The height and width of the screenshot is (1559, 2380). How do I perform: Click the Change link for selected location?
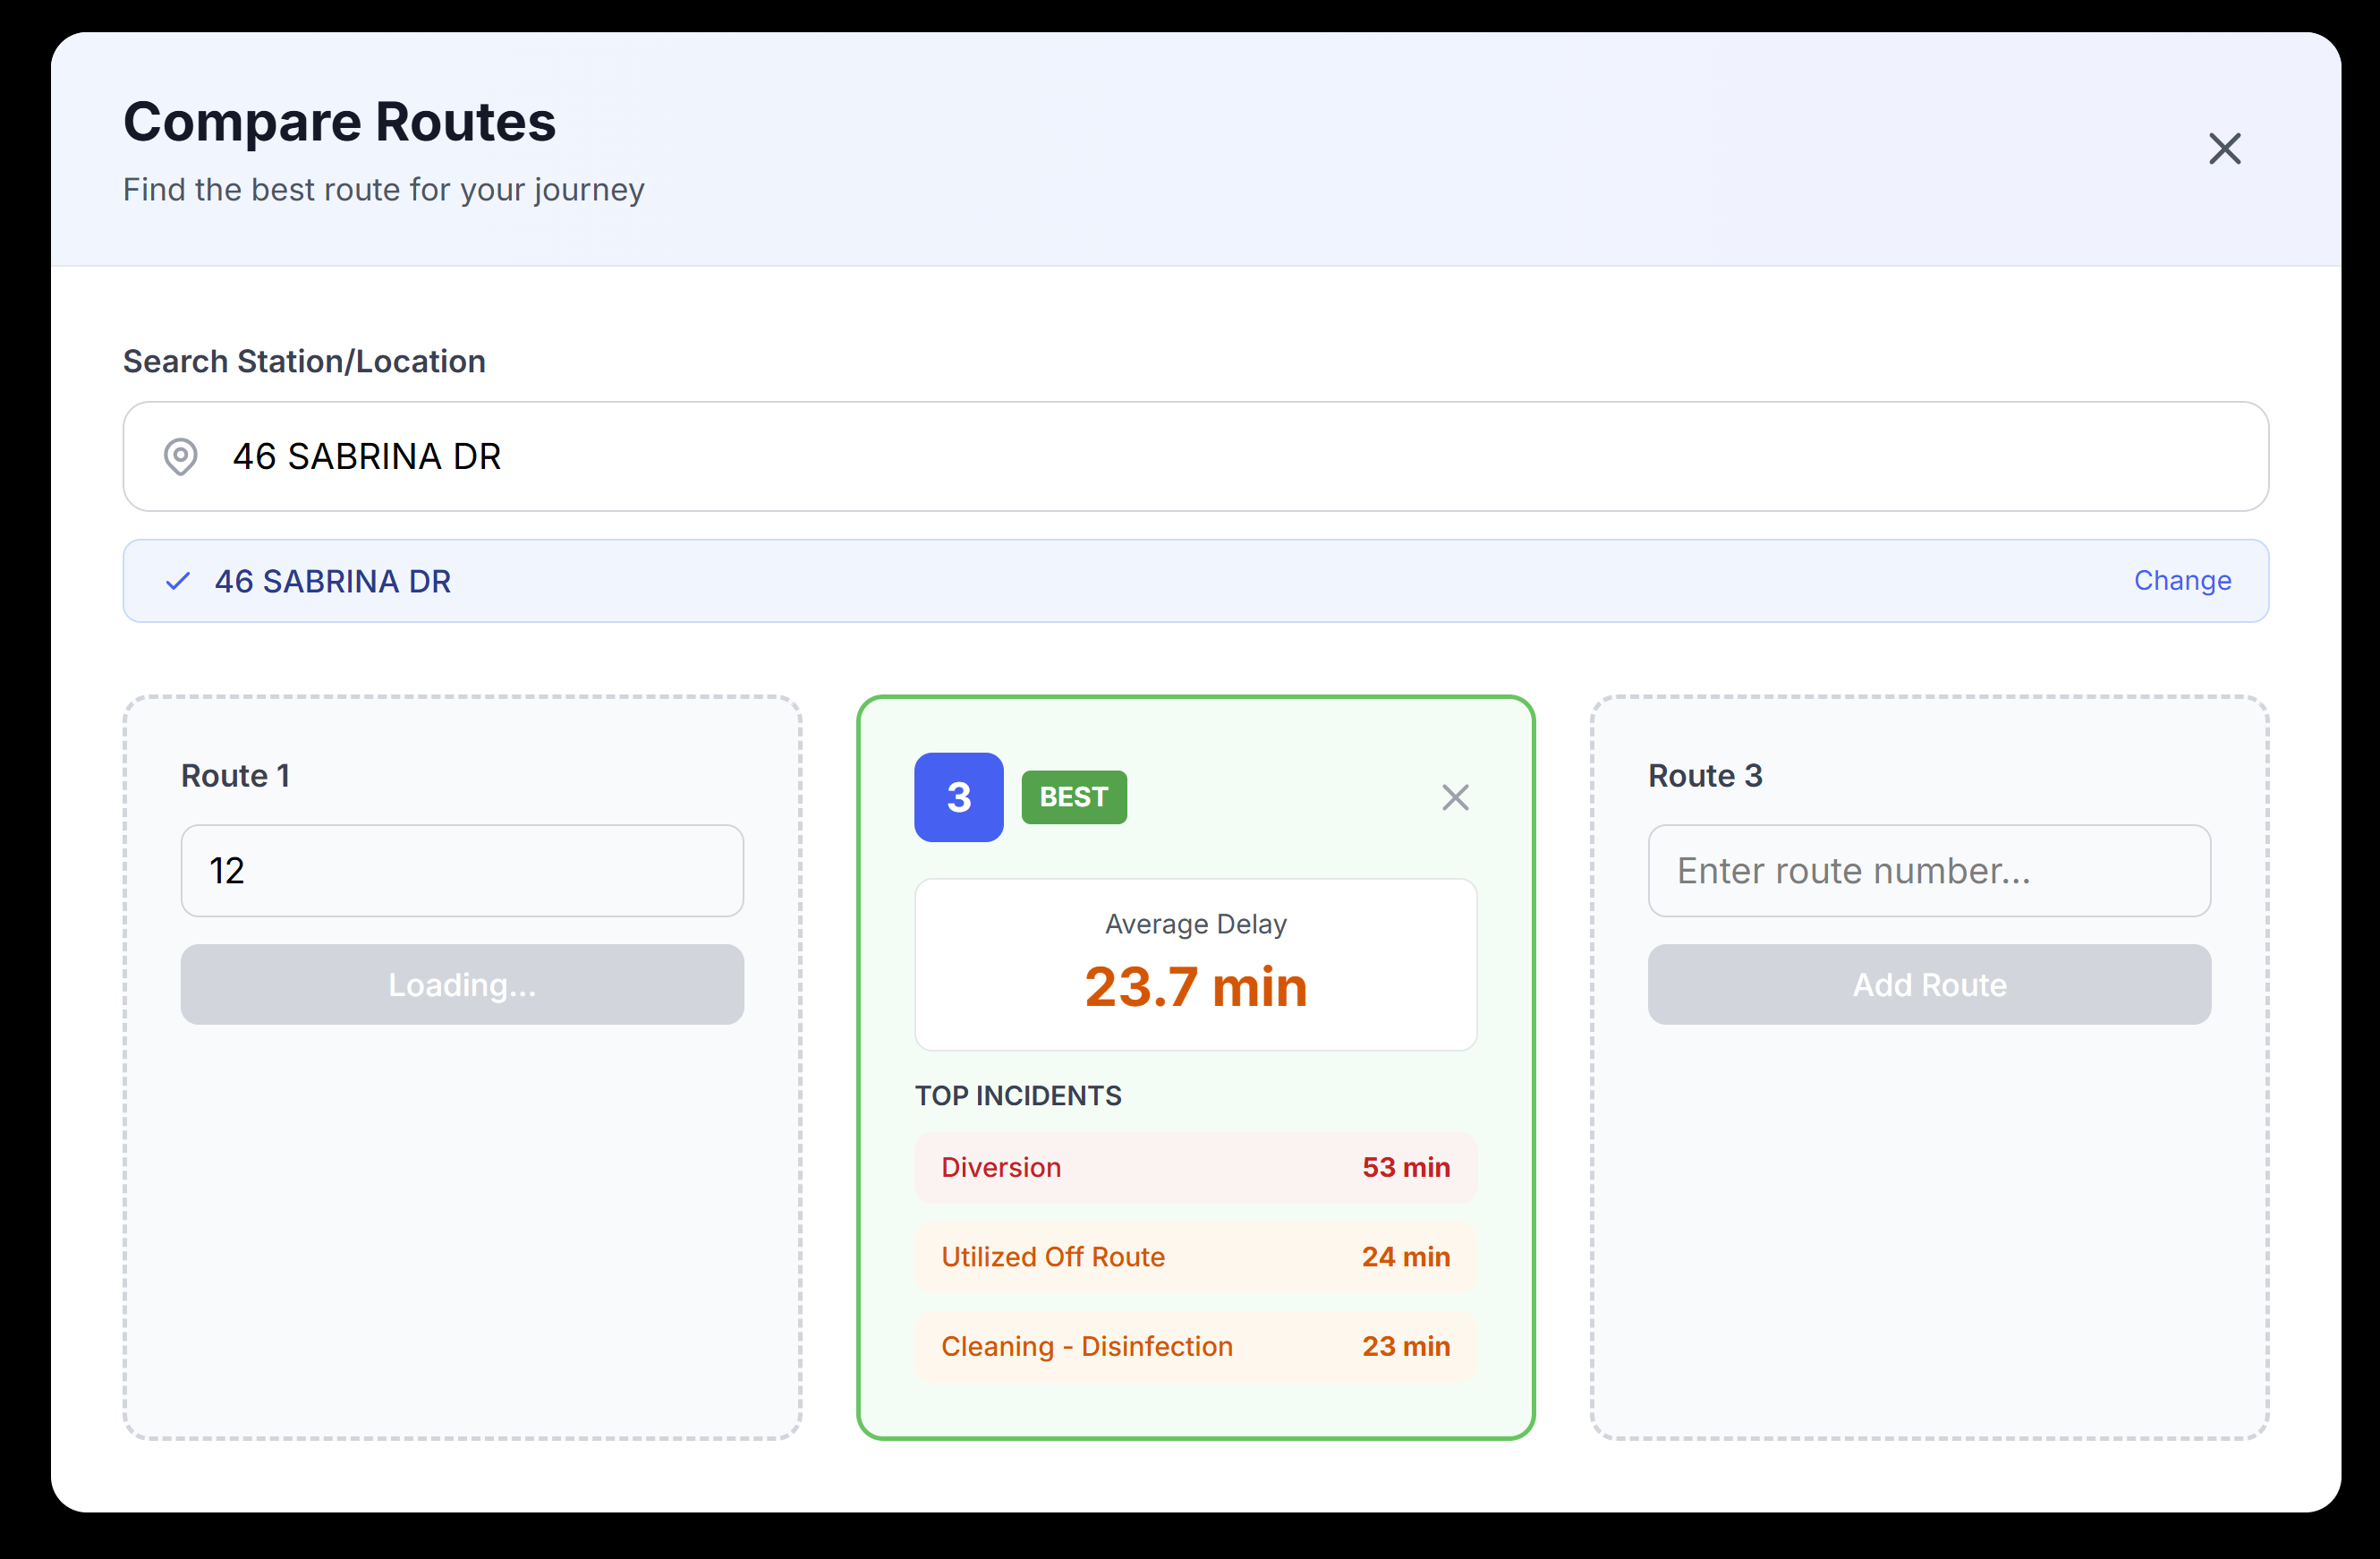(x=2181, y=580)
